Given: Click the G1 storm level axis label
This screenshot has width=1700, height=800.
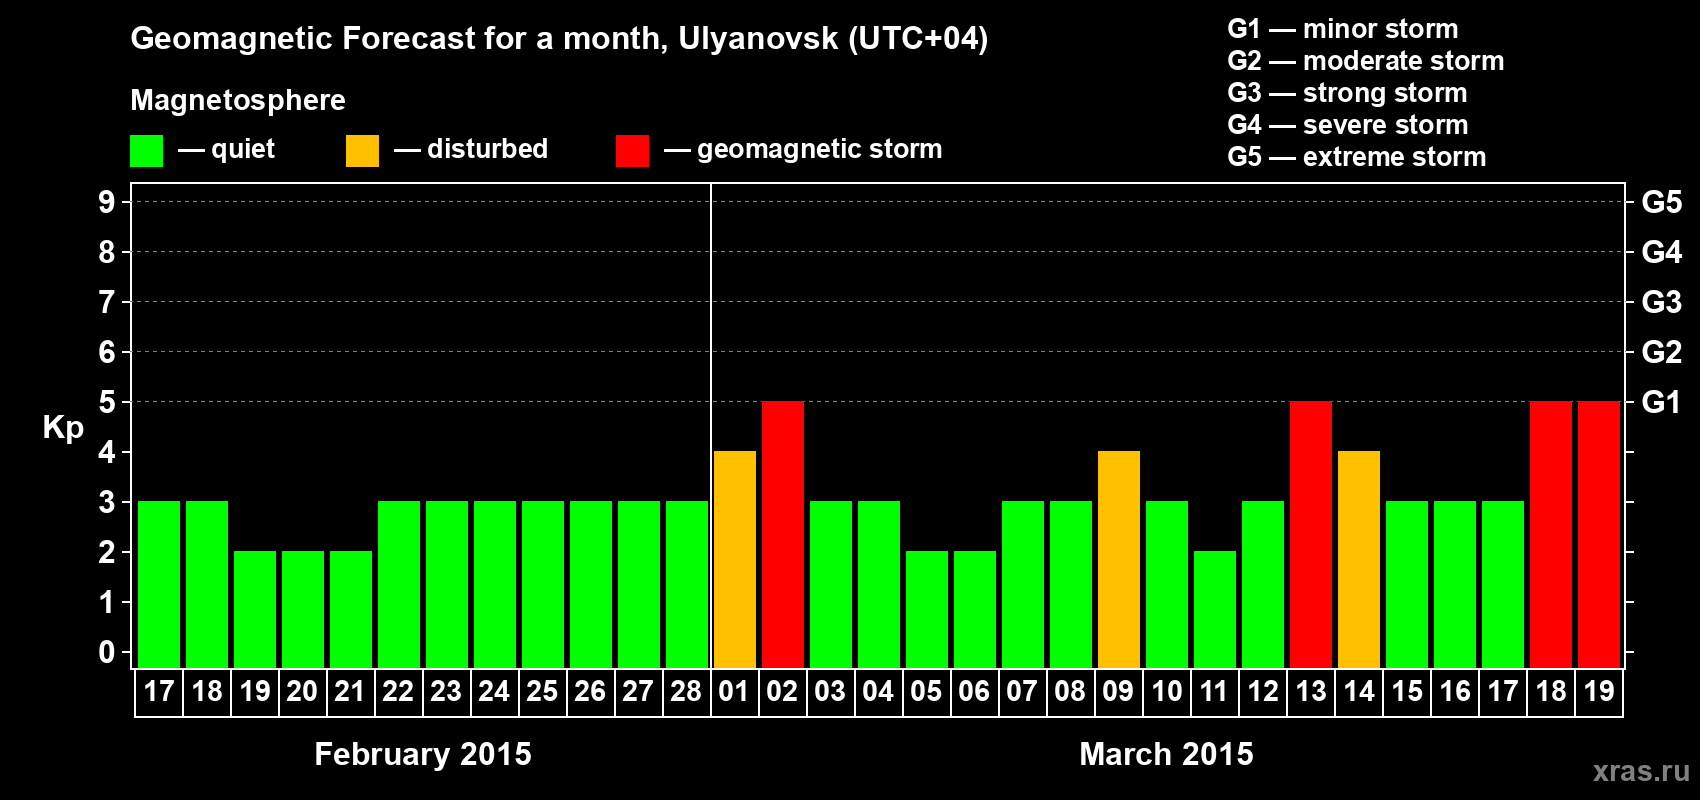Looking at the screenshot, I should pyautogui.click(x=1661, y=402).
